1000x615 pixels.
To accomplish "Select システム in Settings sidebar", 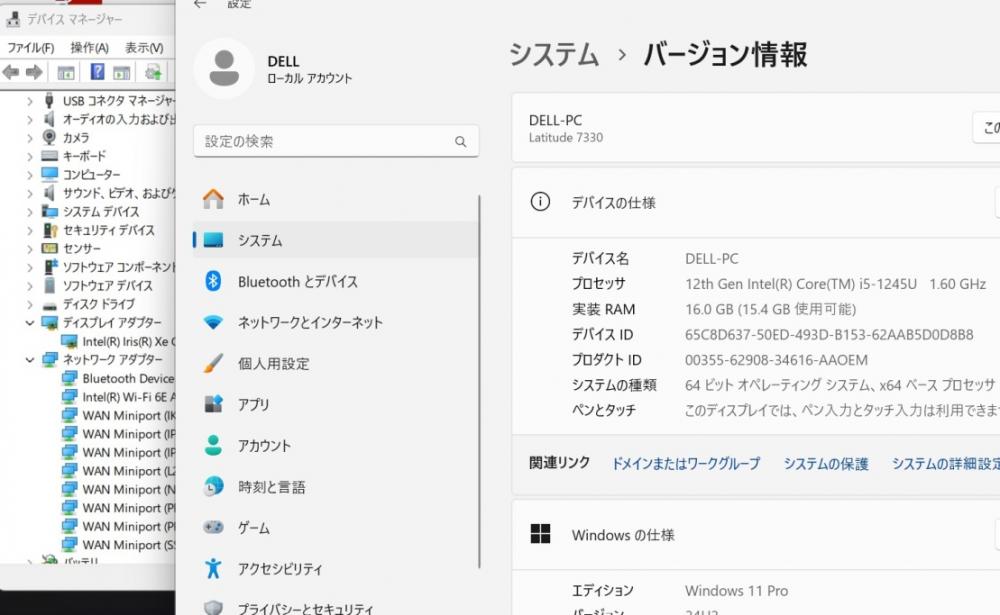I will click(335, 240).
